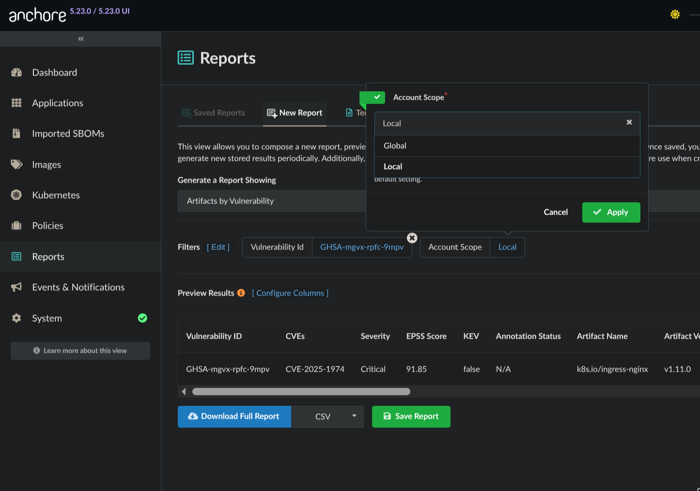Image resolution: width=700 pixels, height=491 pixels.
Task: Open the Kubernetes sidebar icon
Action: pyautogui.click(x=16, y=195)
